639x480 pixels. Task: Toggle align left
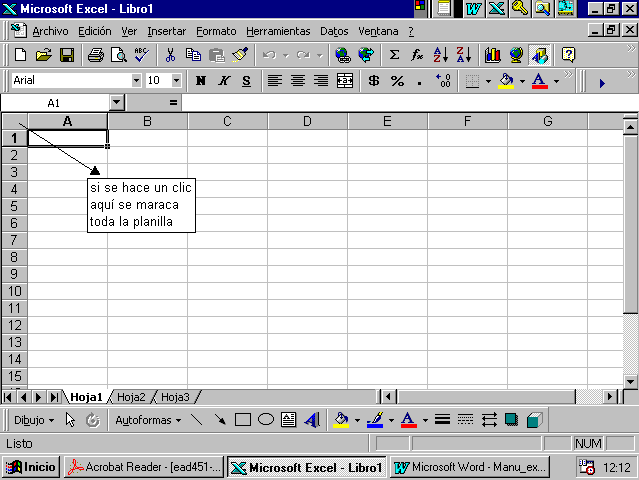[275, 81]
